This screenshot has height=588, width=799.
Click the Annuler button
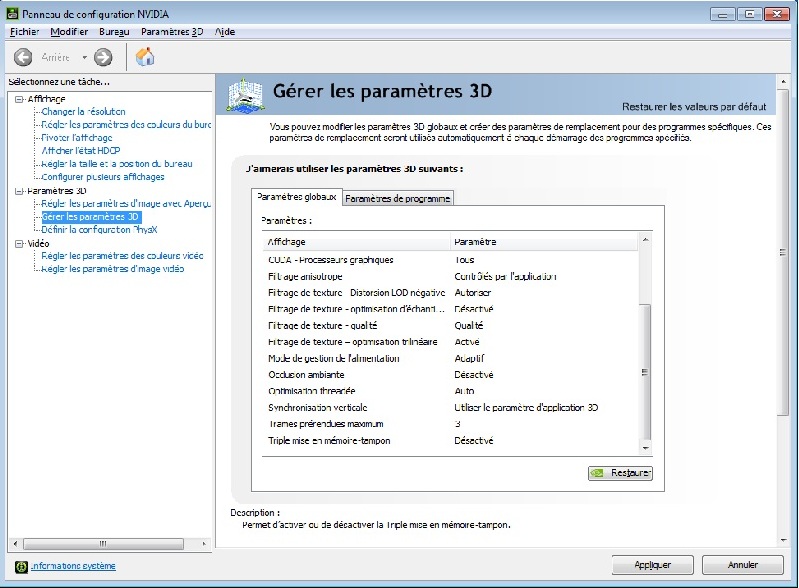point(742,565)
